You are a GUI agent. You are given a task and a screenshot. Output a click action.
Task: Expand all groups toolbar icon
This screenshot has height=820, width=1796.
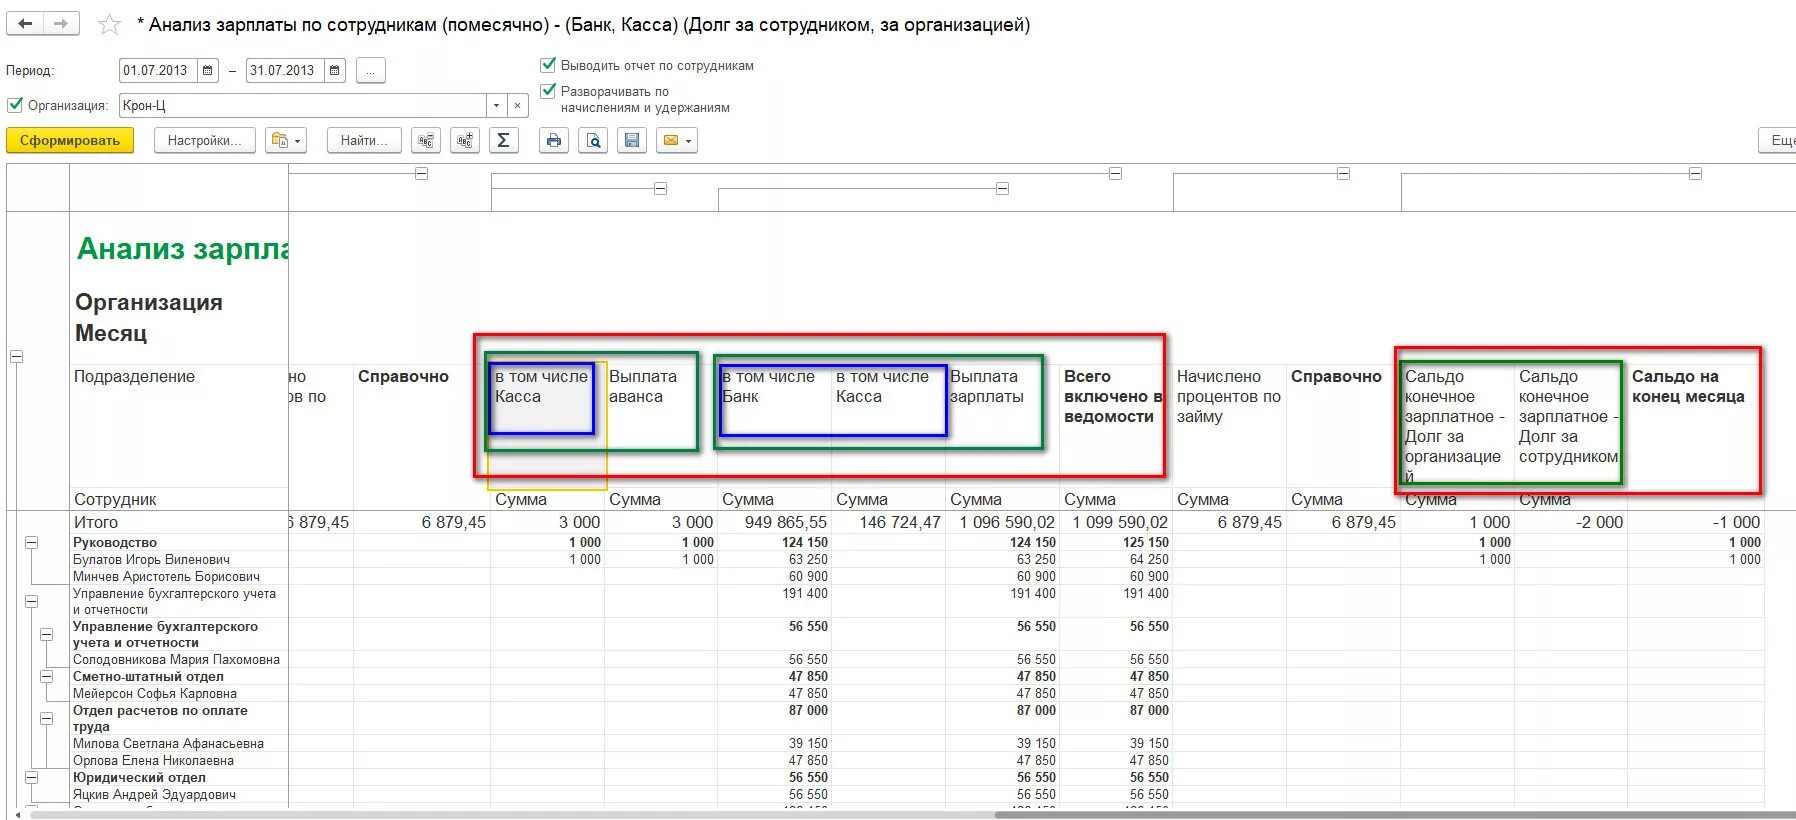[x=465, y=141]
